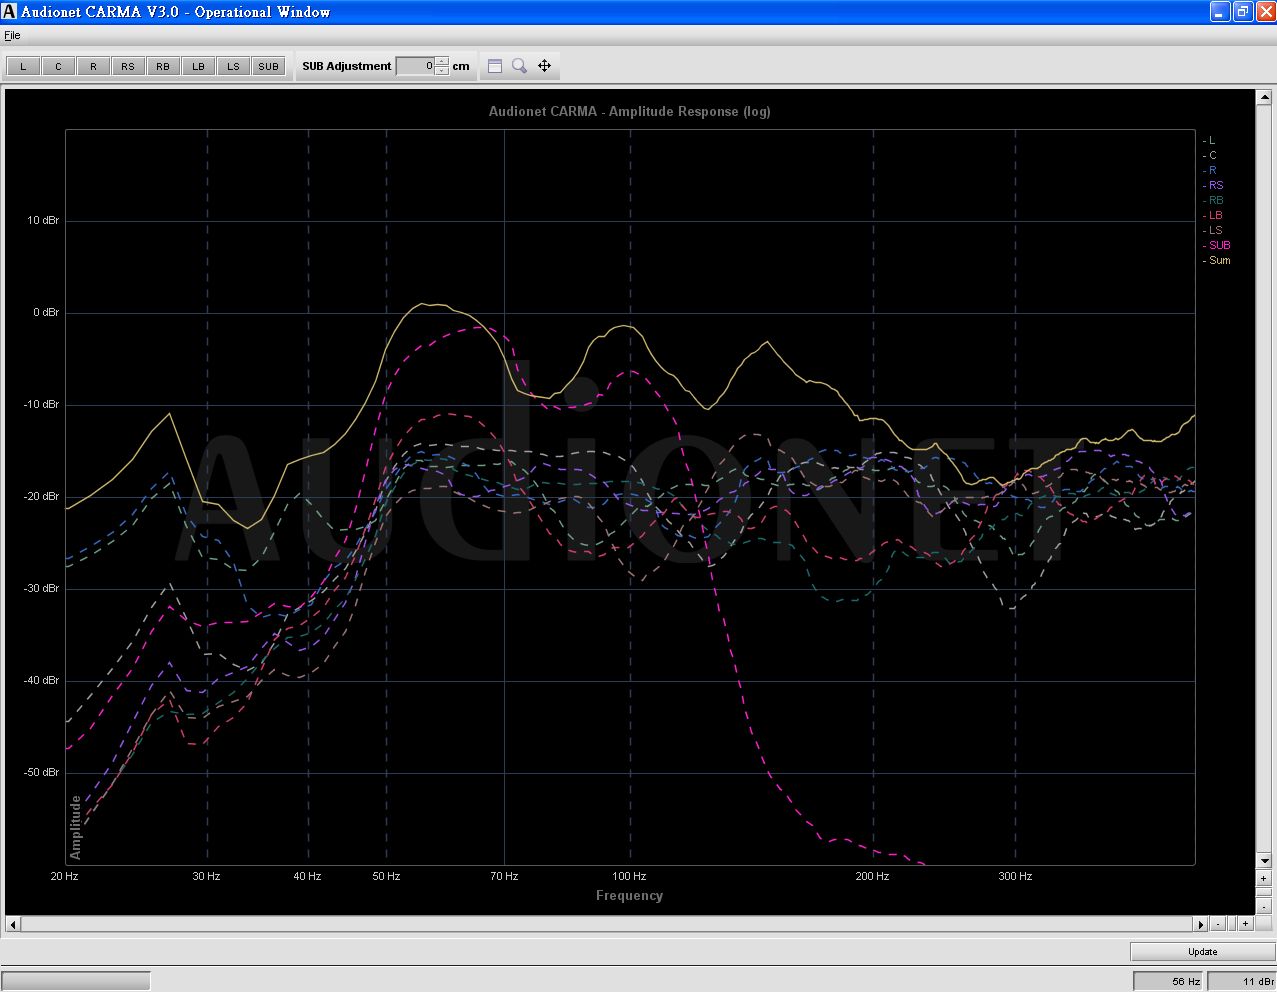Click the LB legend entry
The image size is (1277, 992).
(1213, 216)
